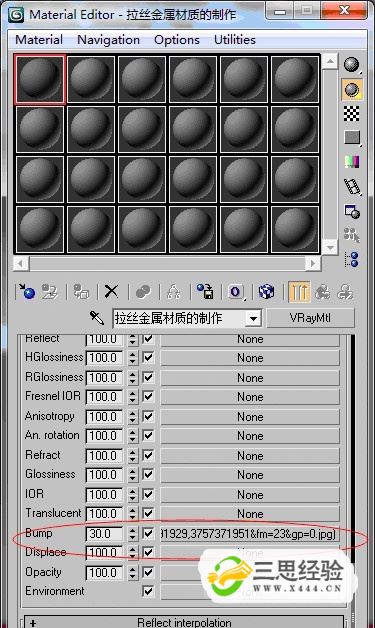Click the Reset Map/Mtl delete icon
Screen dimensions: 375x628
click(111, 292)
